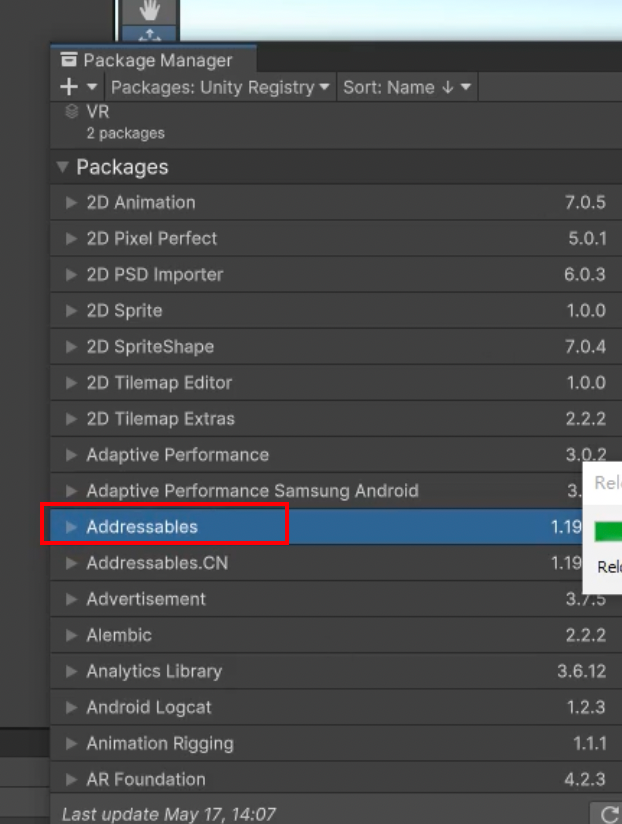Click the plus add-package icon
Viewport: 622px width, 824px height.
tap(69, 87)
